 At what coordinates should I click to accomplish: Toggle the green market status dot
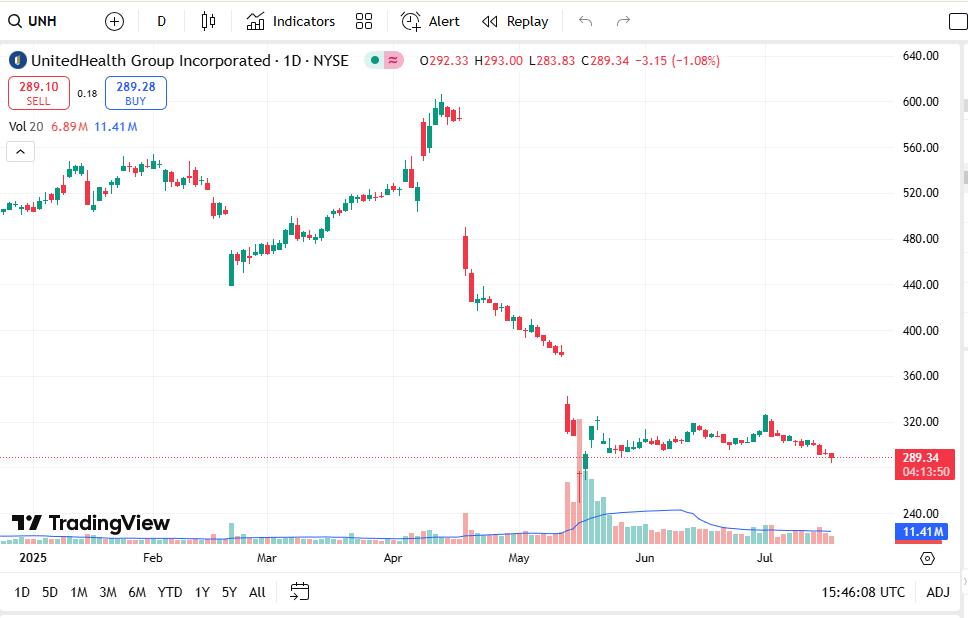[375, 61]
